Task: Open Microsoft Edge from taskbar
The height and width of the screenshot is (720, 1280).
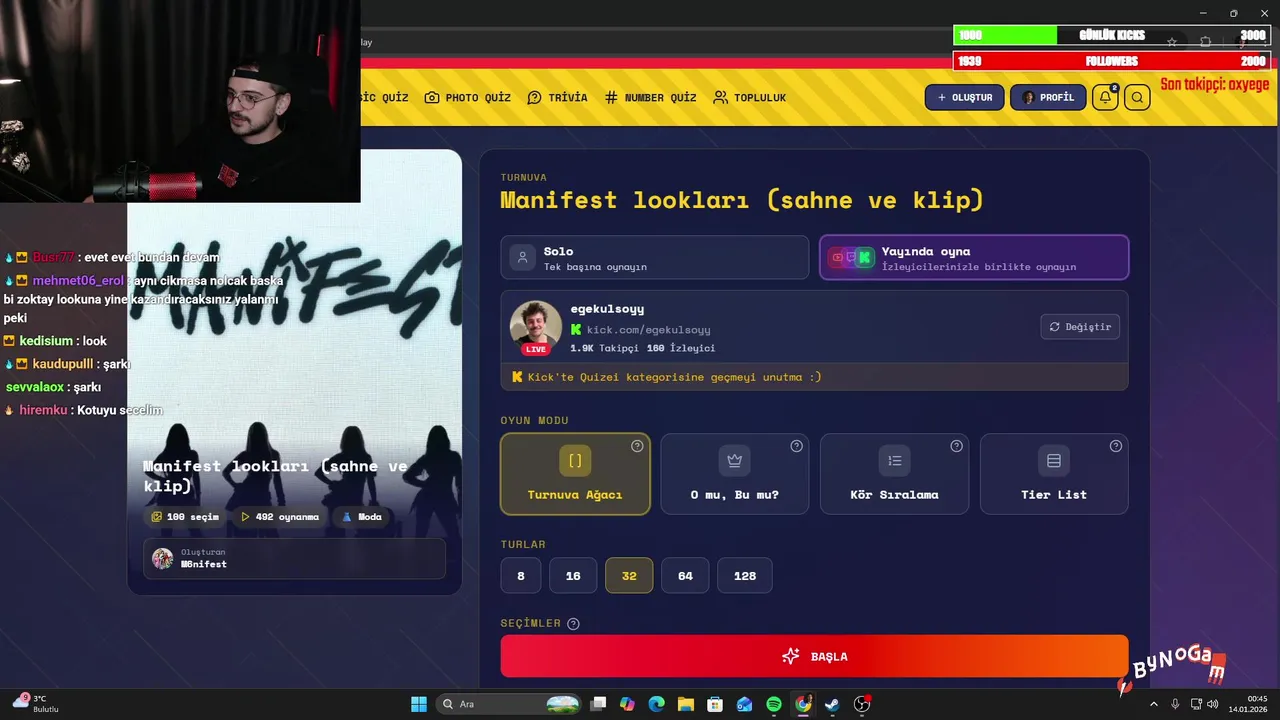Action: (656, 704)
